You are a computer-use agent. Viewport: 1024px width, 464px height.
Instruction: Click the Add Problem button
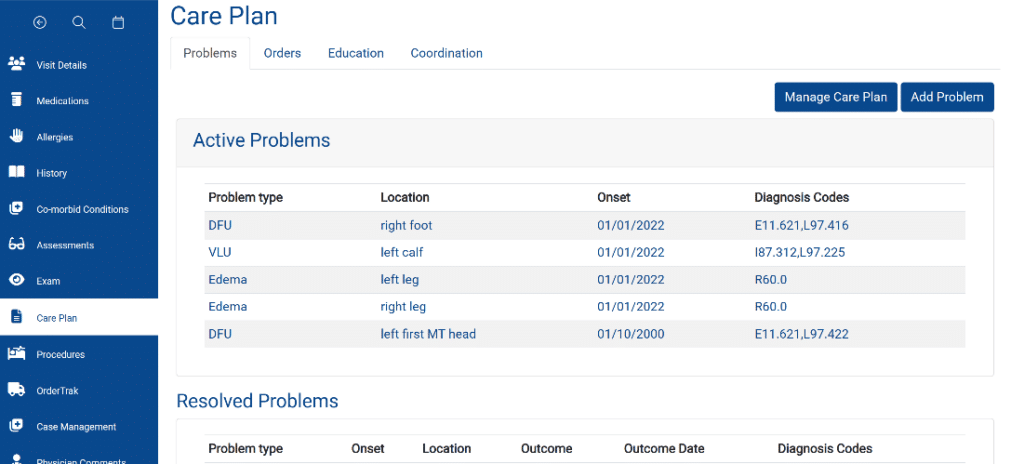coord(947,97)
